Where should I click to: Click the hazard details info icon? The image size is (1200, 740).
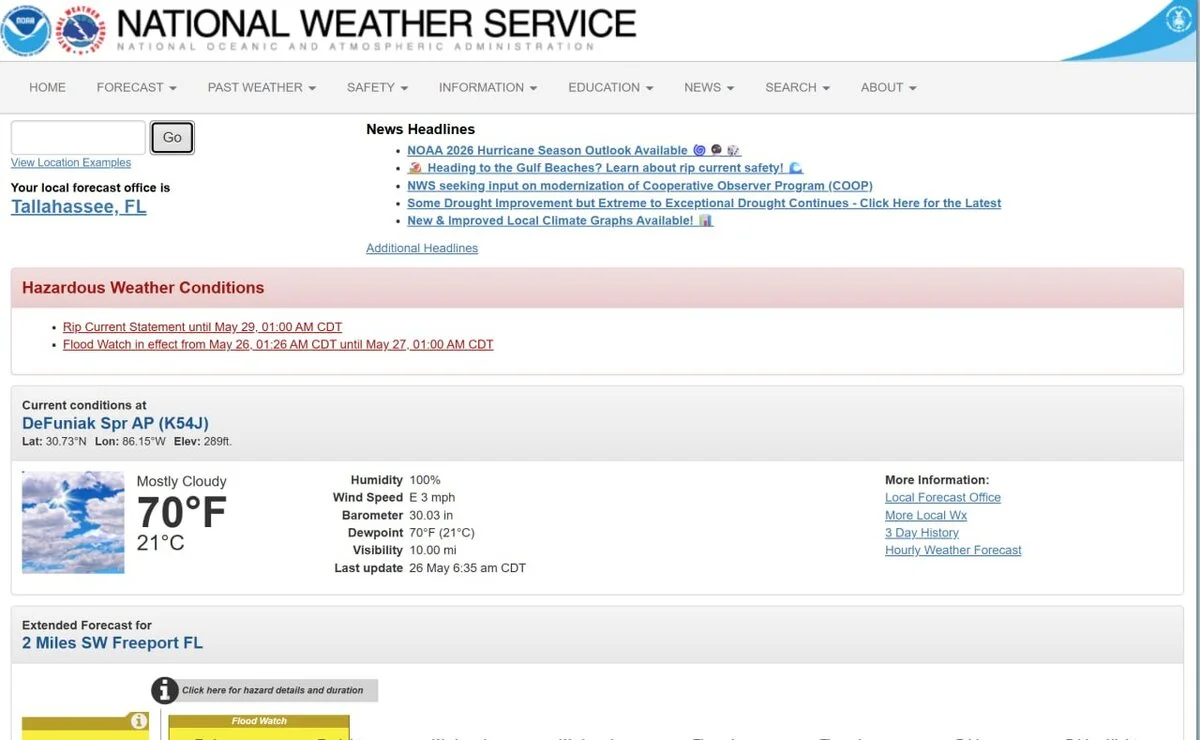tap(164, 690)
